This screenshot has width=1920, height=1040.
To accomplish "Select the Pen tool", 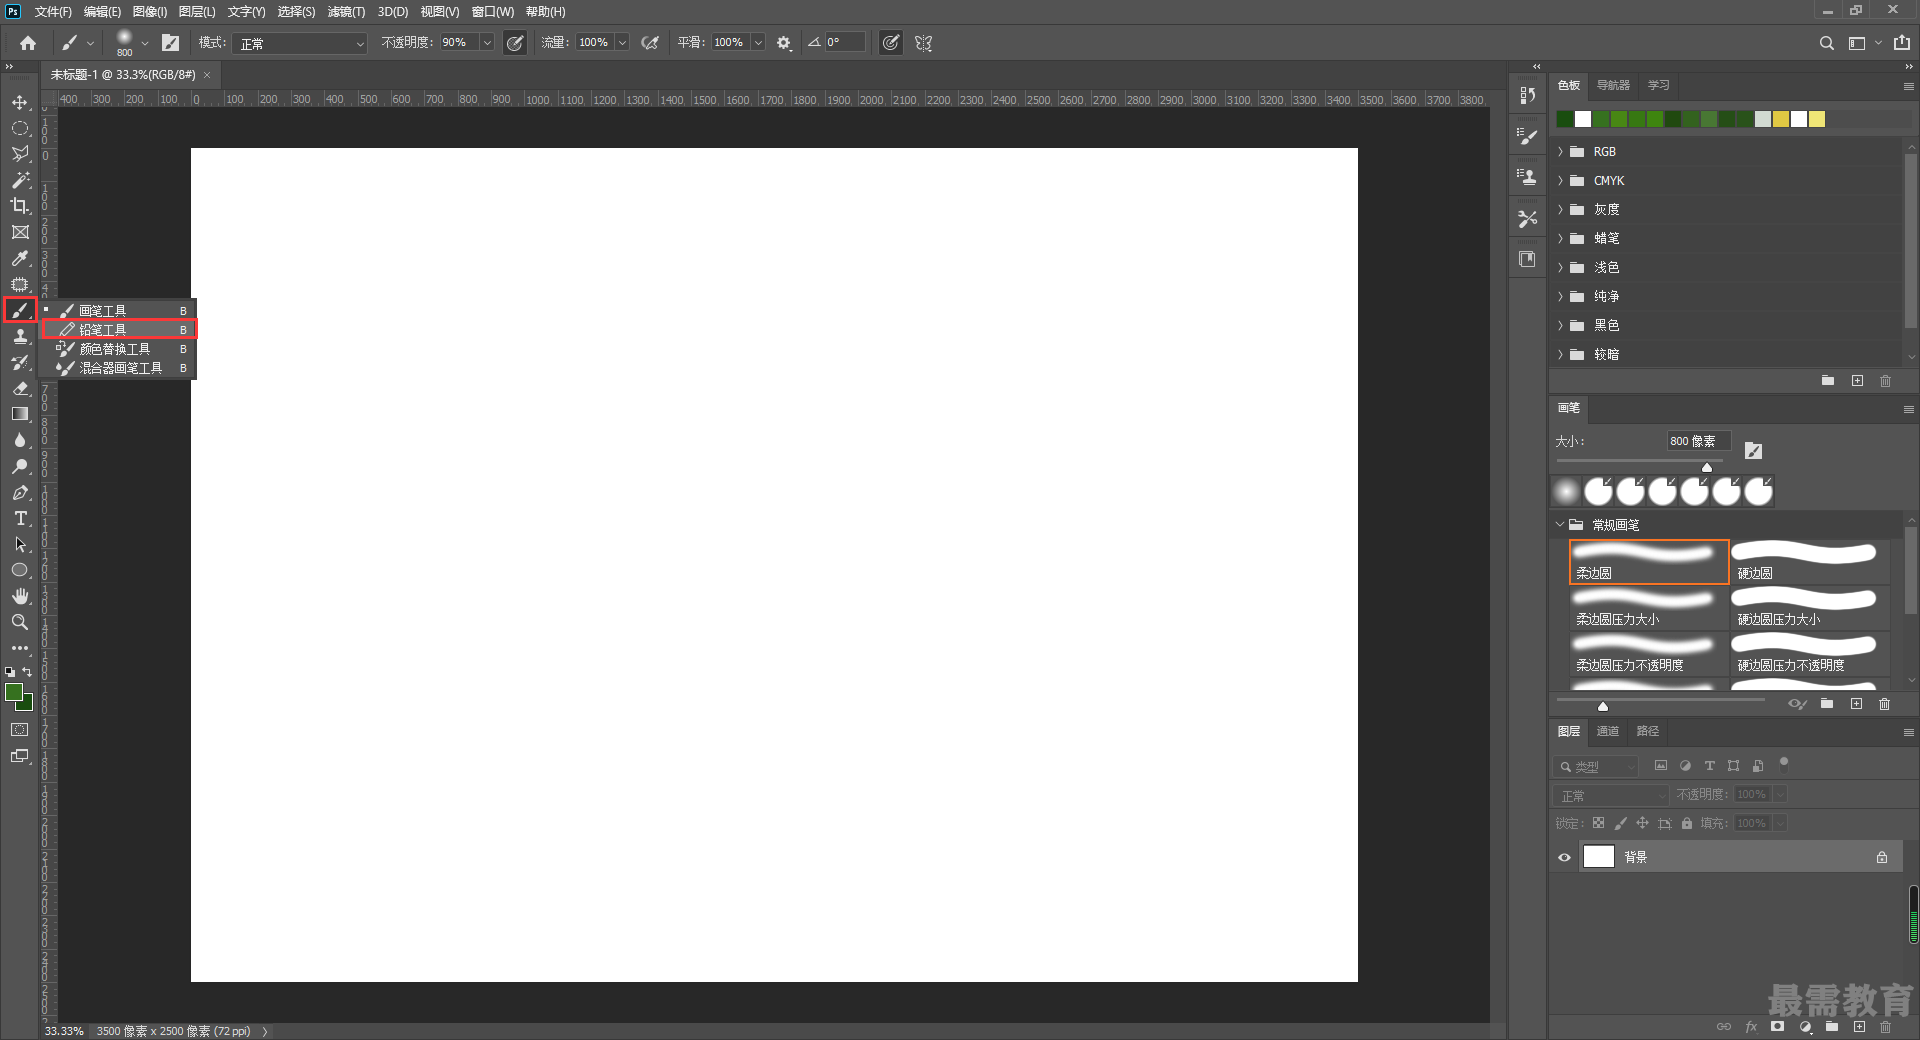I will point(20,492).
